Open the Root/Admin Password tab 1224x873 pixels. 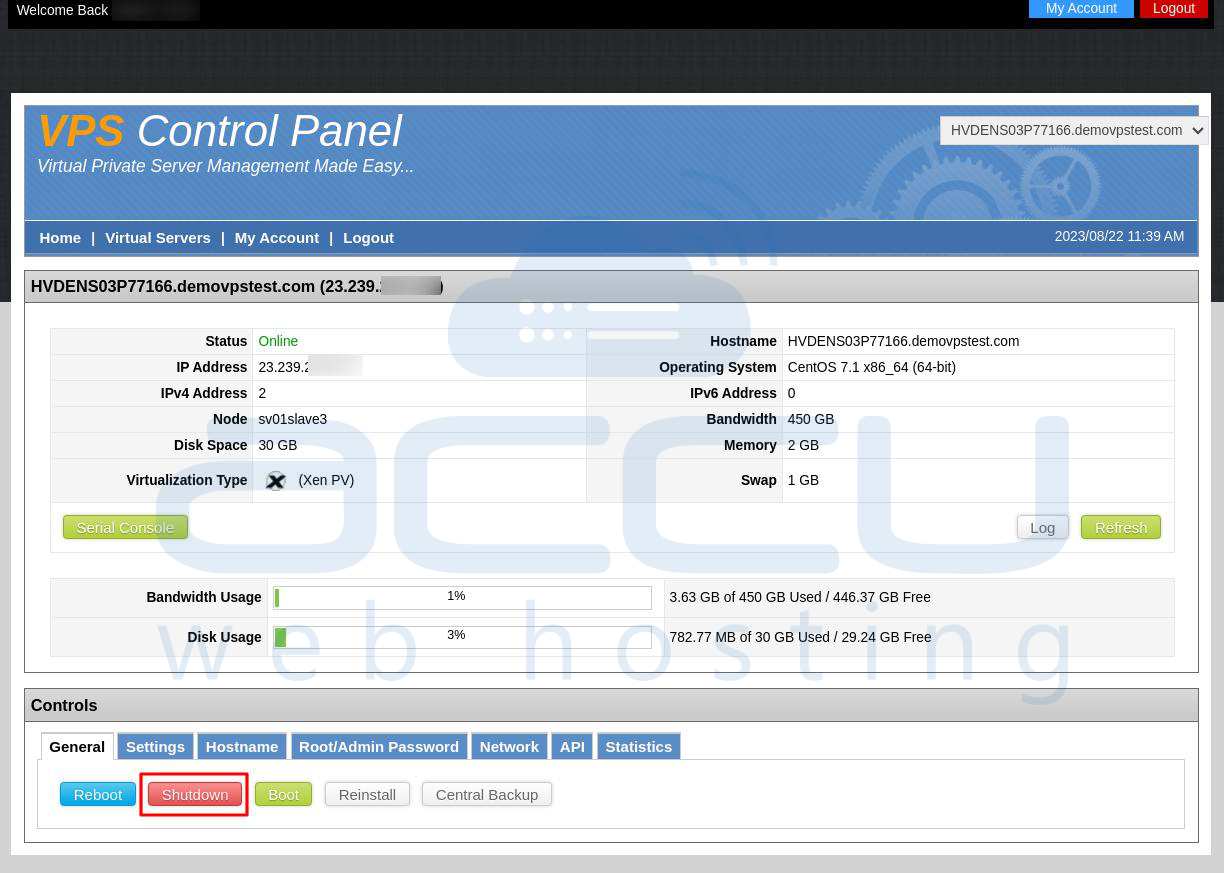(379, 746)
